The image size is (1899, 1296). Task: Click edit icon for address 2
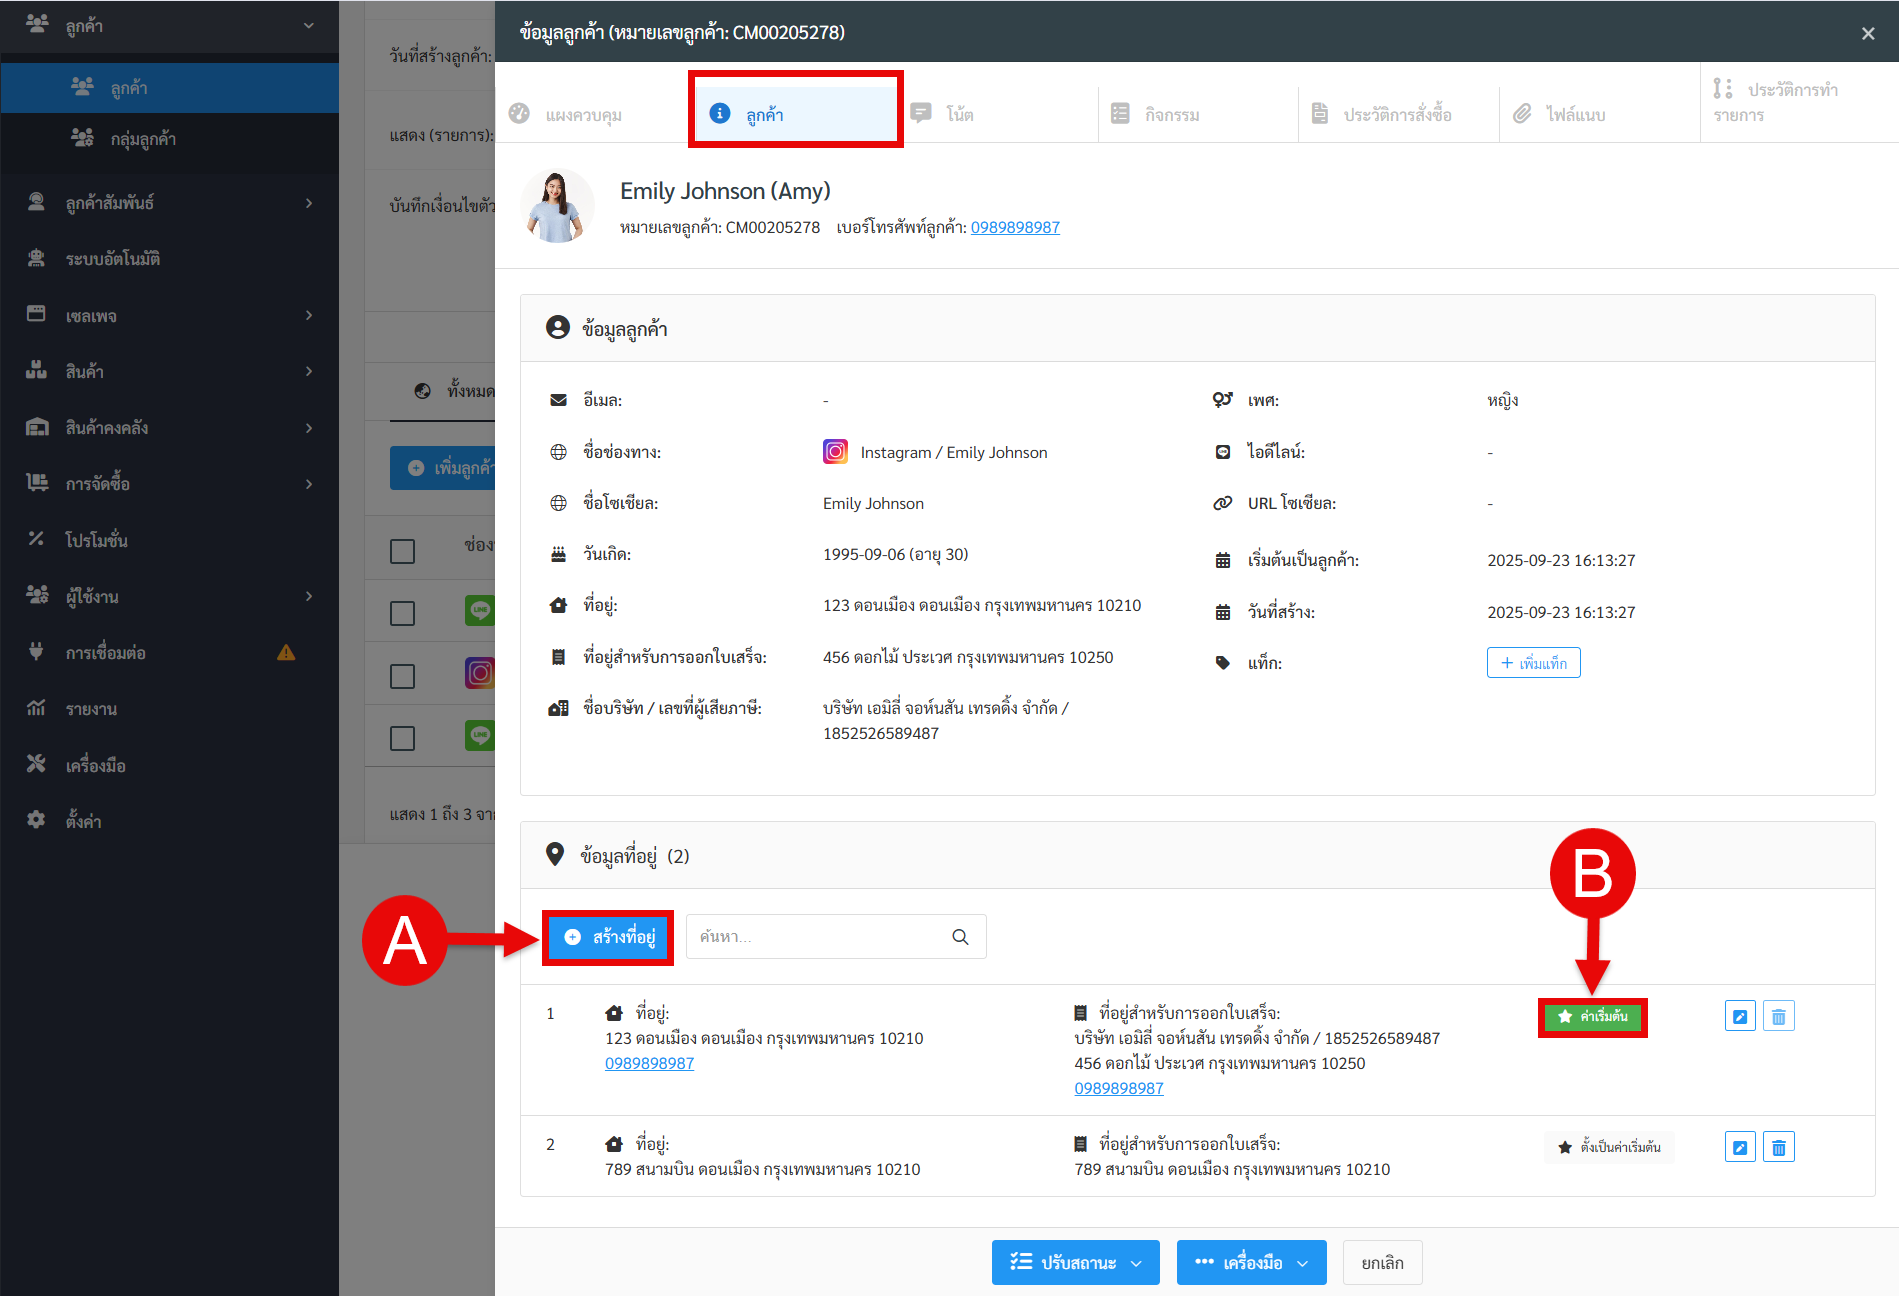(x=1739, y=1147)
